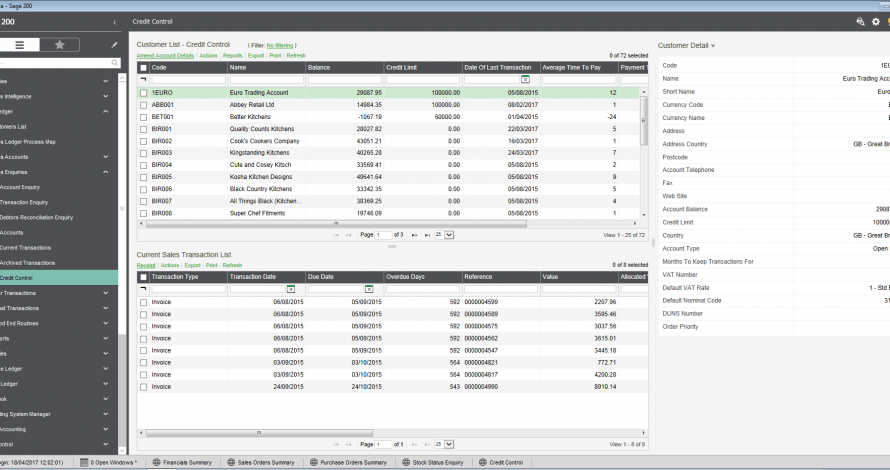Screen dimensions: 890x470
Task: Click Refresh in customer list toolbar
Action: coord(296,56)
